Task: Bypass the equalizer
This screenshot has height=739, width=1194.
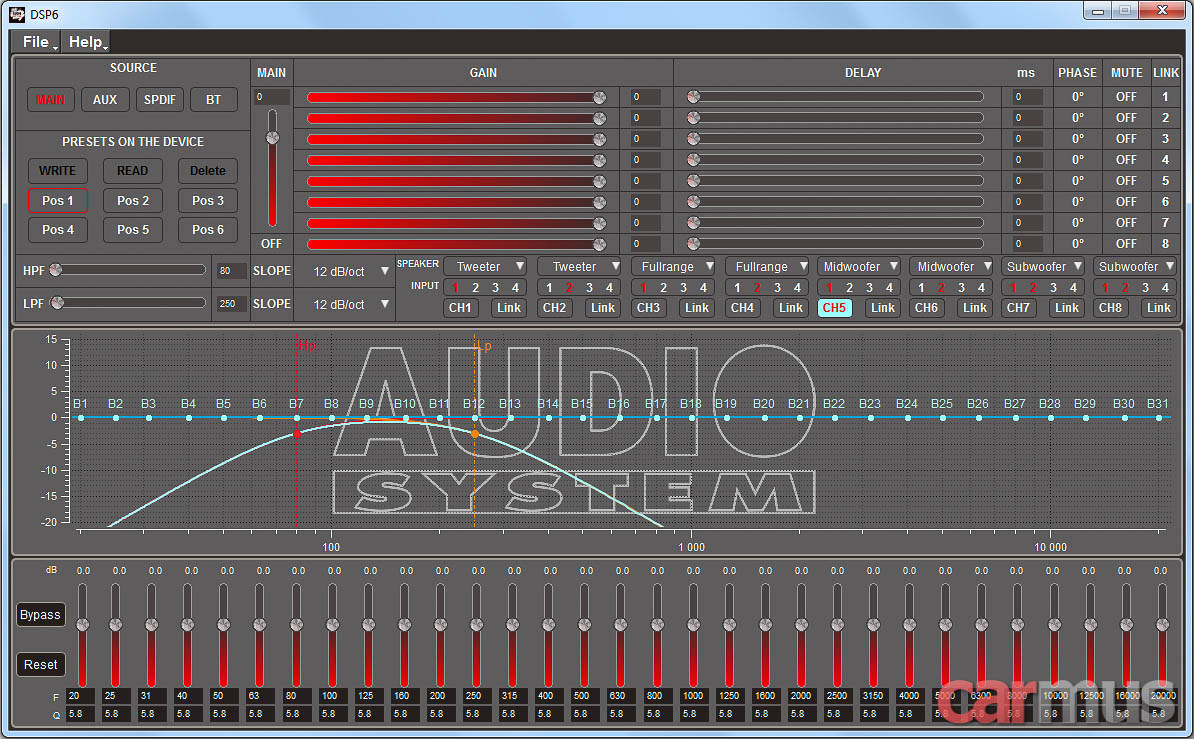Action: (x=40, y=615)
